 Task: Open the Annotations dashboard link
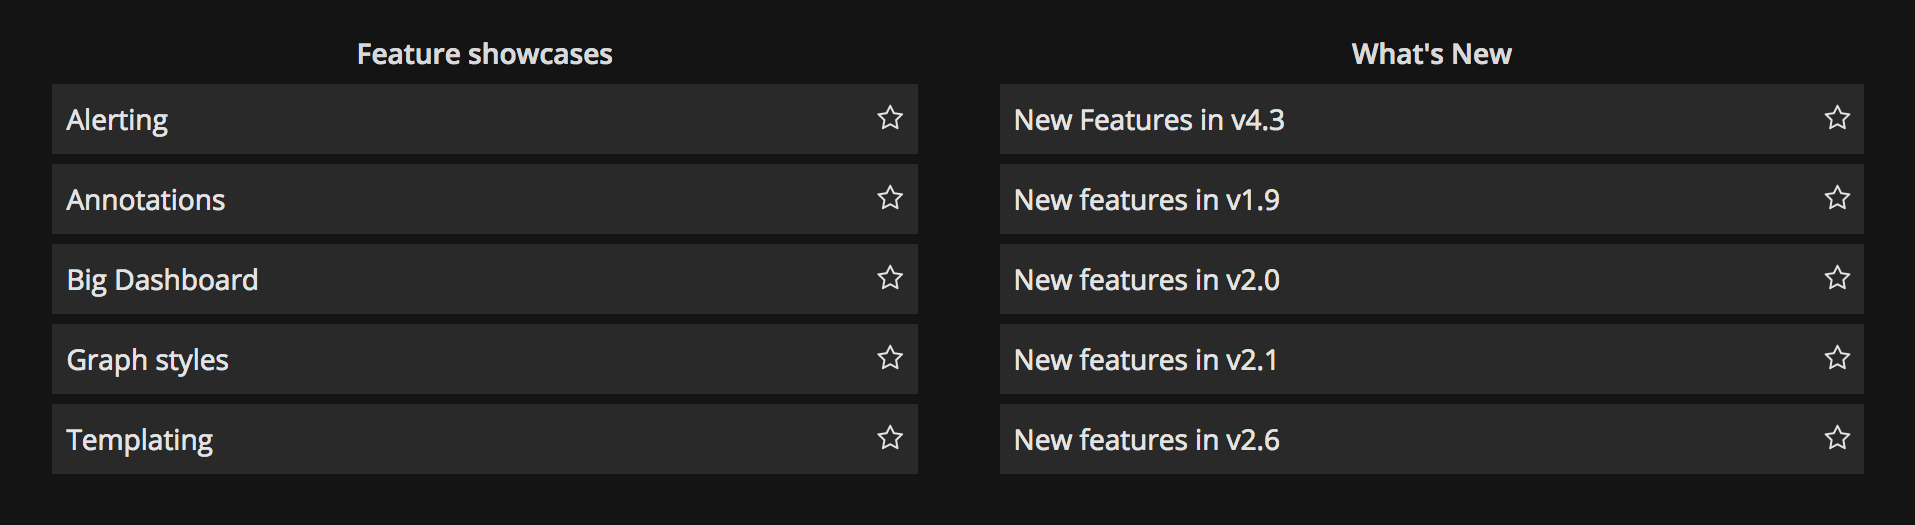point(146,200)
